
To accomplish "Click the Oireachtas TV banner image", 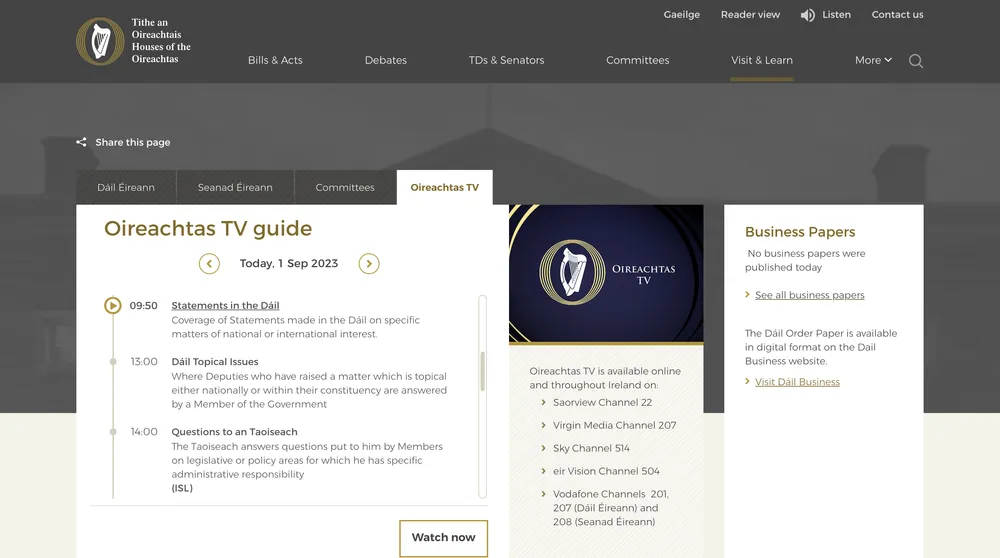I will coord(606,274).
